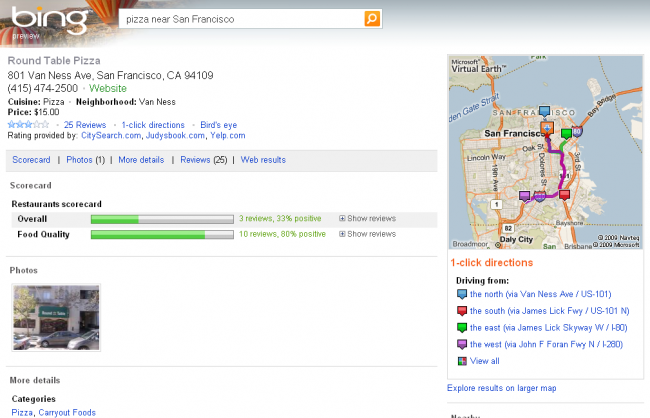The width and height of the screenshot is (650, 418).
Task: Click the orange search magnifier button
Action: pos(372,19)
